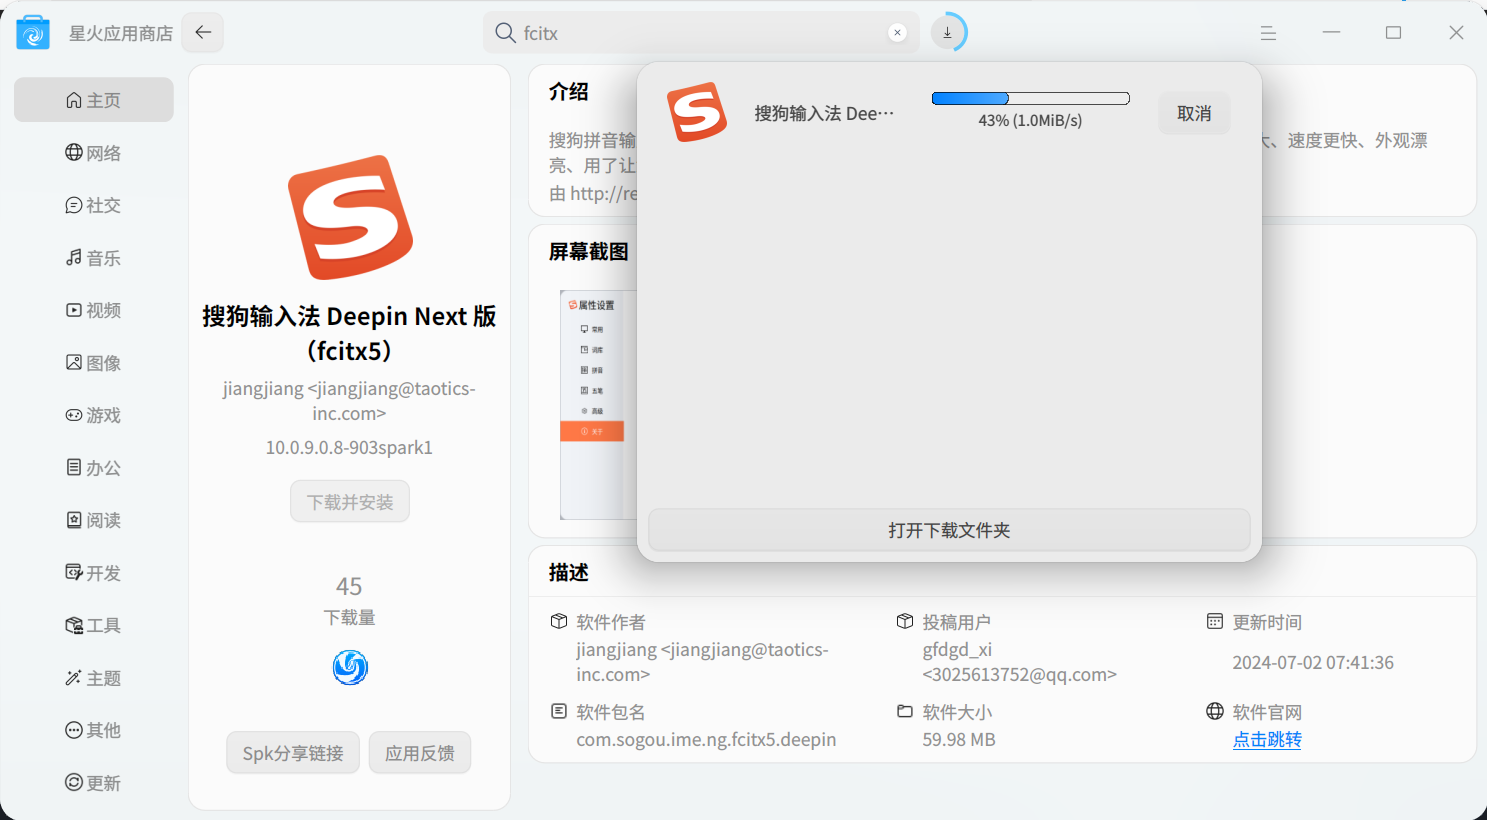Browse the Tools category
This screenshot has height=820, width=1487.
[x=94, y=625]
